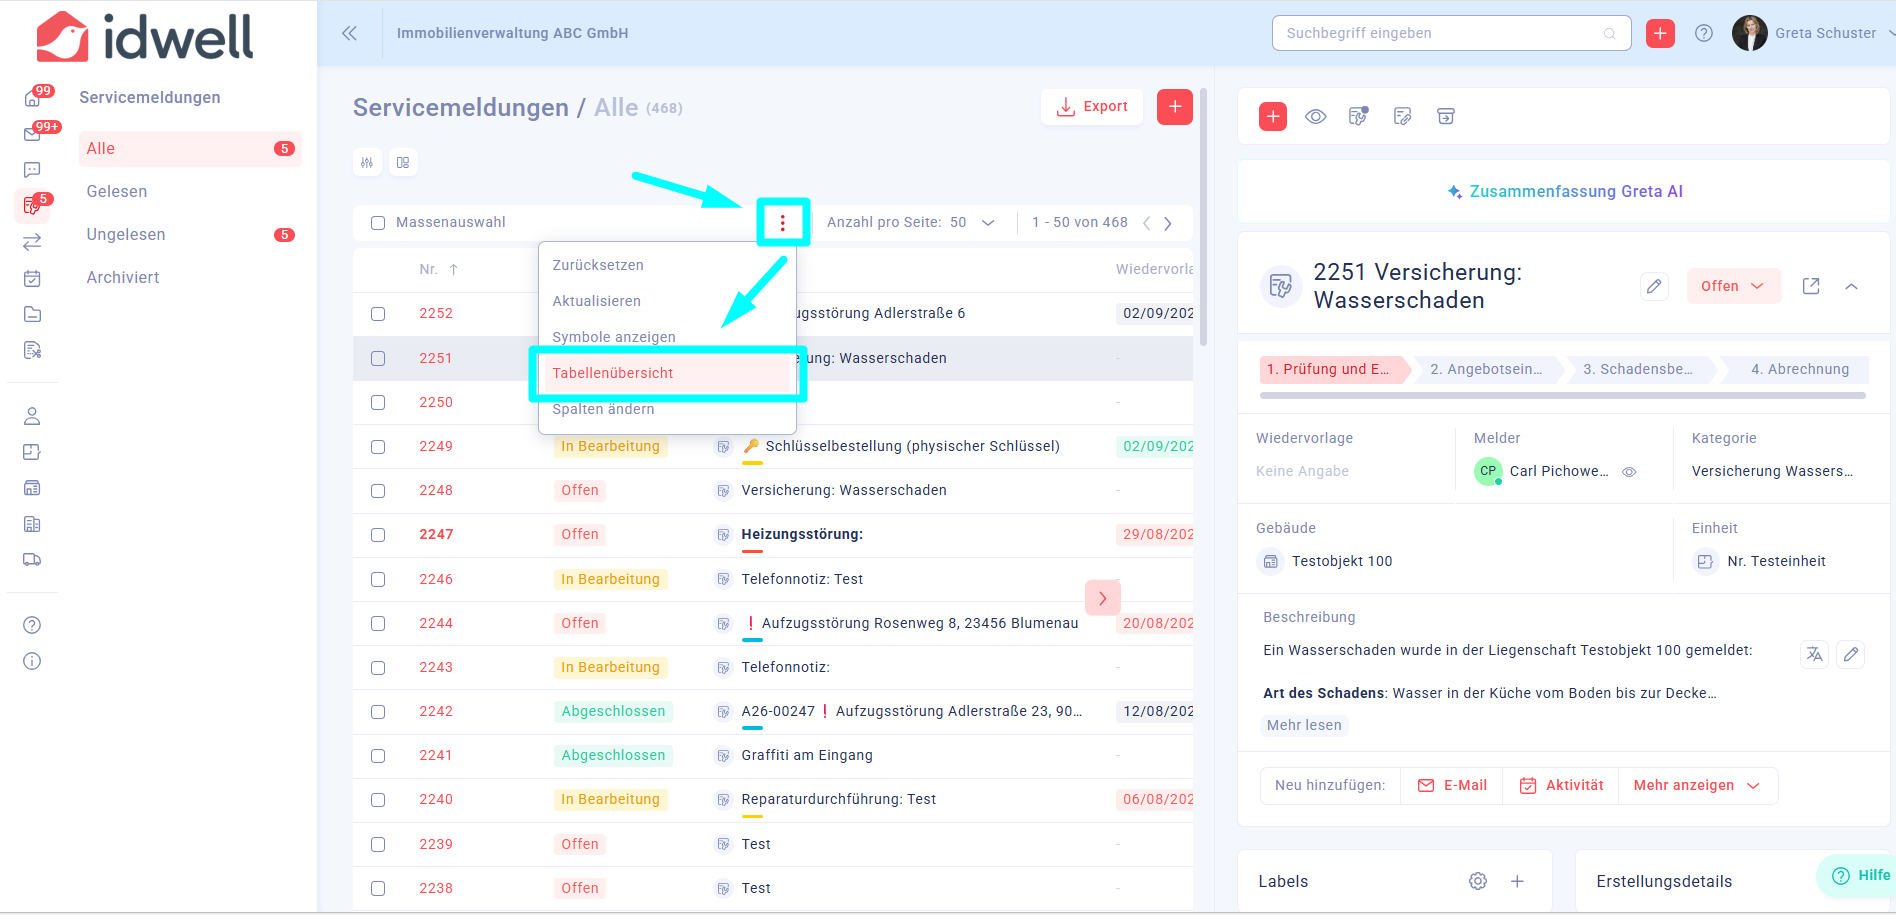Check the box for ticket 2249
Viewport: 1896px width, 915px height.
[378, 447]
